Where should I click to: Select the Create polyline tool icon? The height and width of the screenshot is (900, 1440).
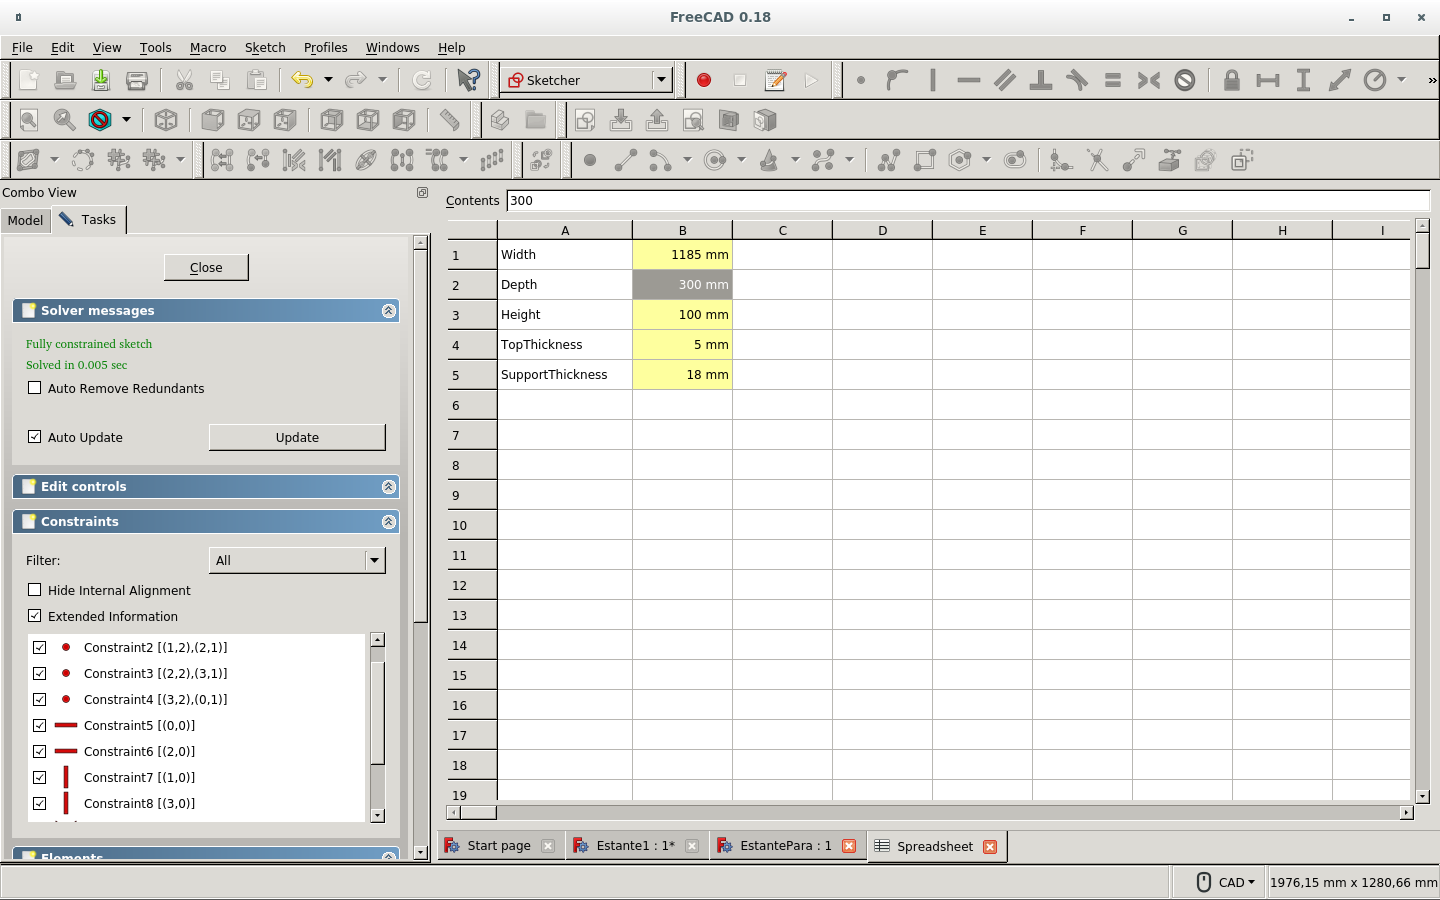coord(889,160)
